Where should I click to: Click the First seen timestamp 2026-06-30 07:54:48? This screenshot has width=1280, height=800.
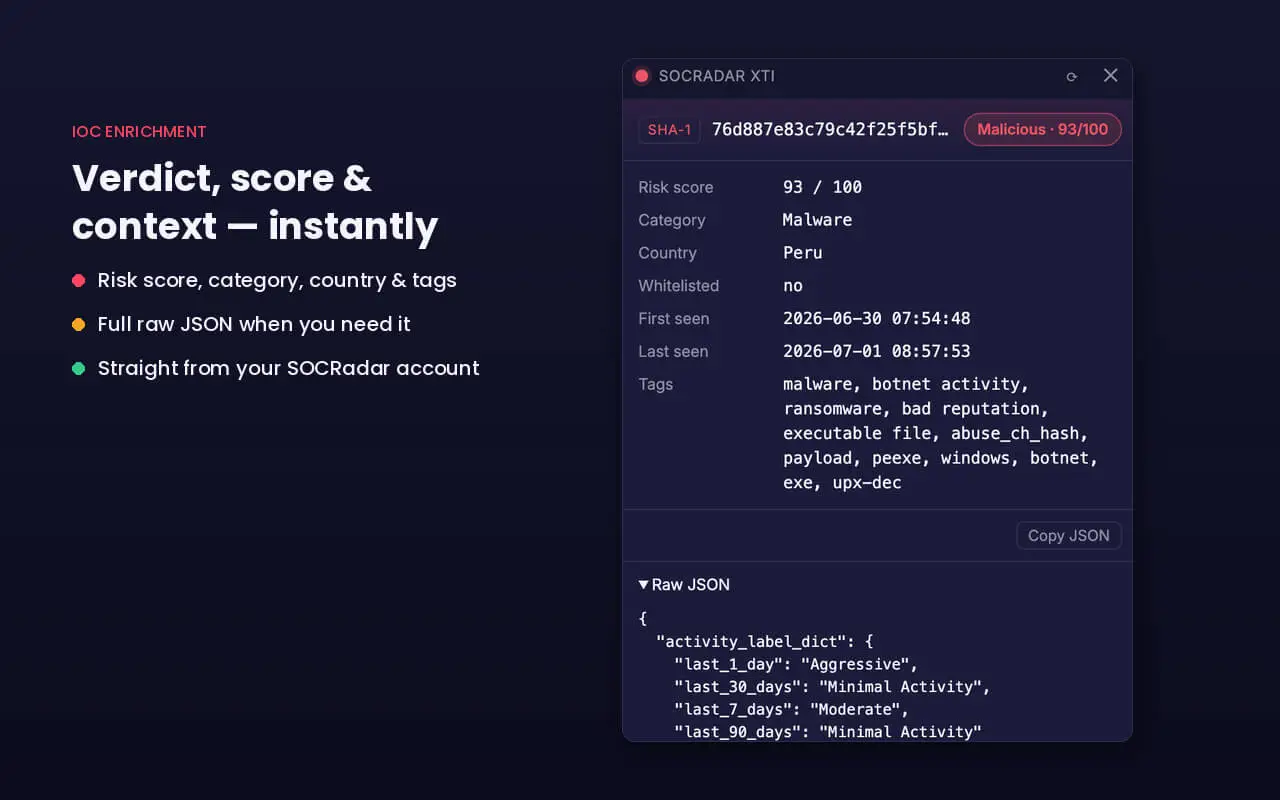[x=877, y=318]
